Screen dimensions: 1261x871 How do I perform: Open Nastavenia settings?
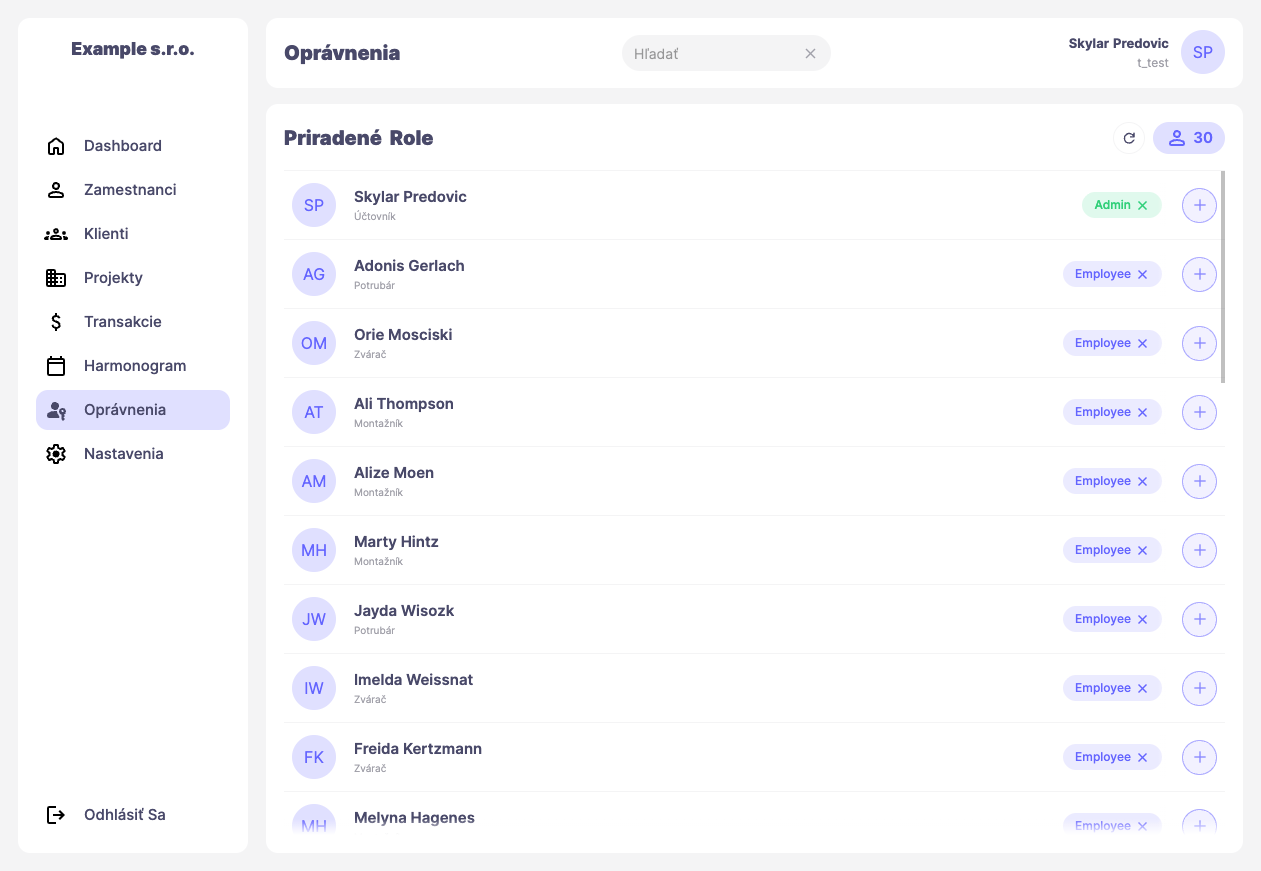pos(123,454)
